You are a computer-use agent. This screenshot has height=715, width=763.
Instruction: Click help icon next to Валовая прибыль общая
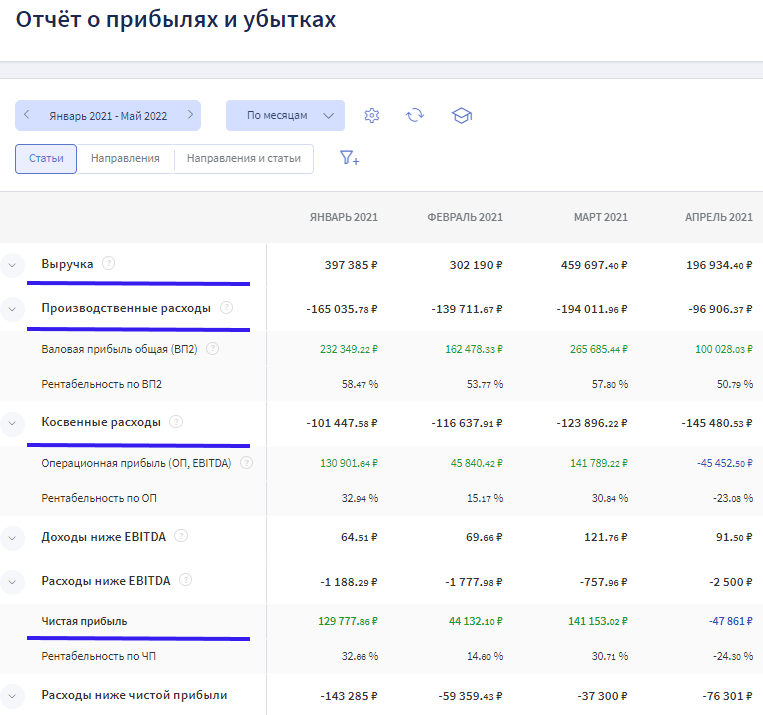pos(212,349)
